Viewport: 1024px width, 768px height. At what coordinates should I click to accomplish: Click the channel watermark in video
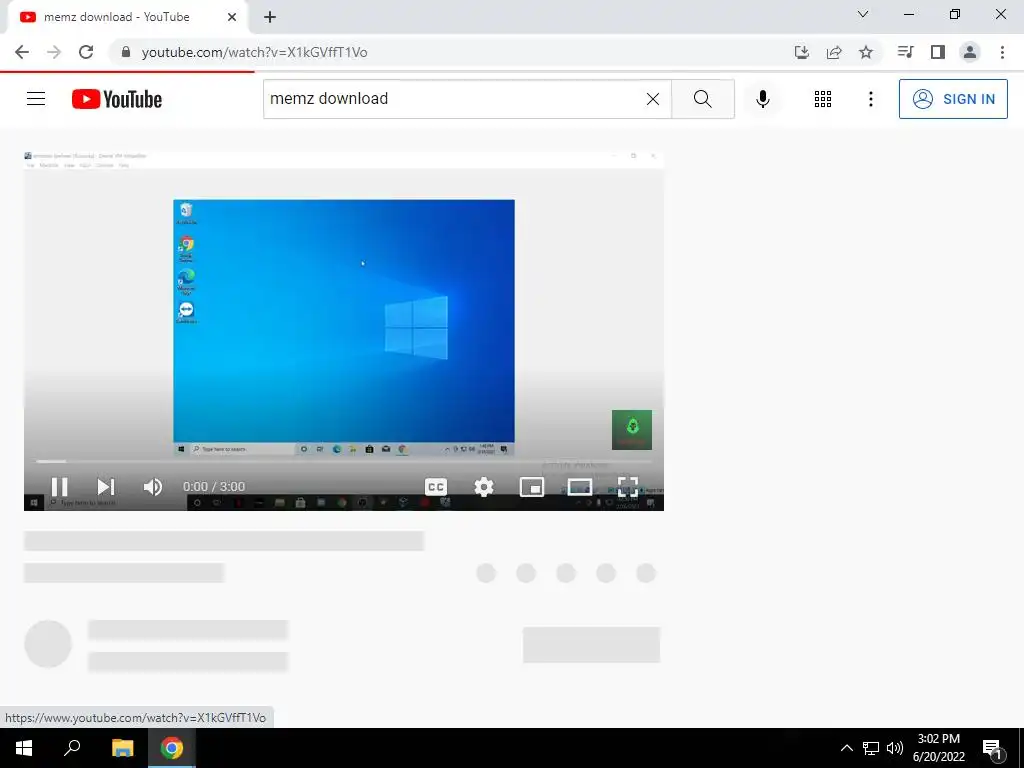pyautogui.click(x=632, y=430)
